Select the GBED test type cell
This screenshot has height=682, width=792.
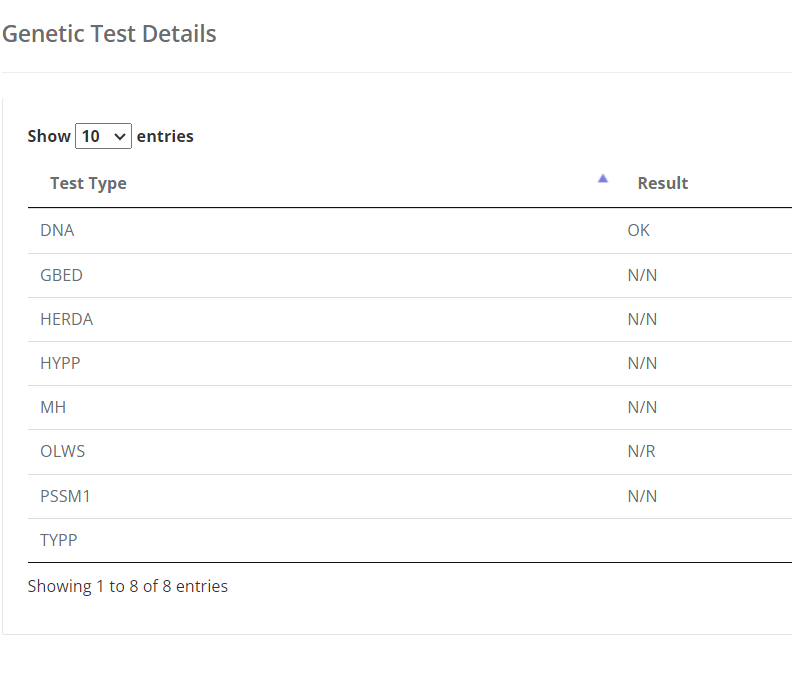(x=61, y=275)
